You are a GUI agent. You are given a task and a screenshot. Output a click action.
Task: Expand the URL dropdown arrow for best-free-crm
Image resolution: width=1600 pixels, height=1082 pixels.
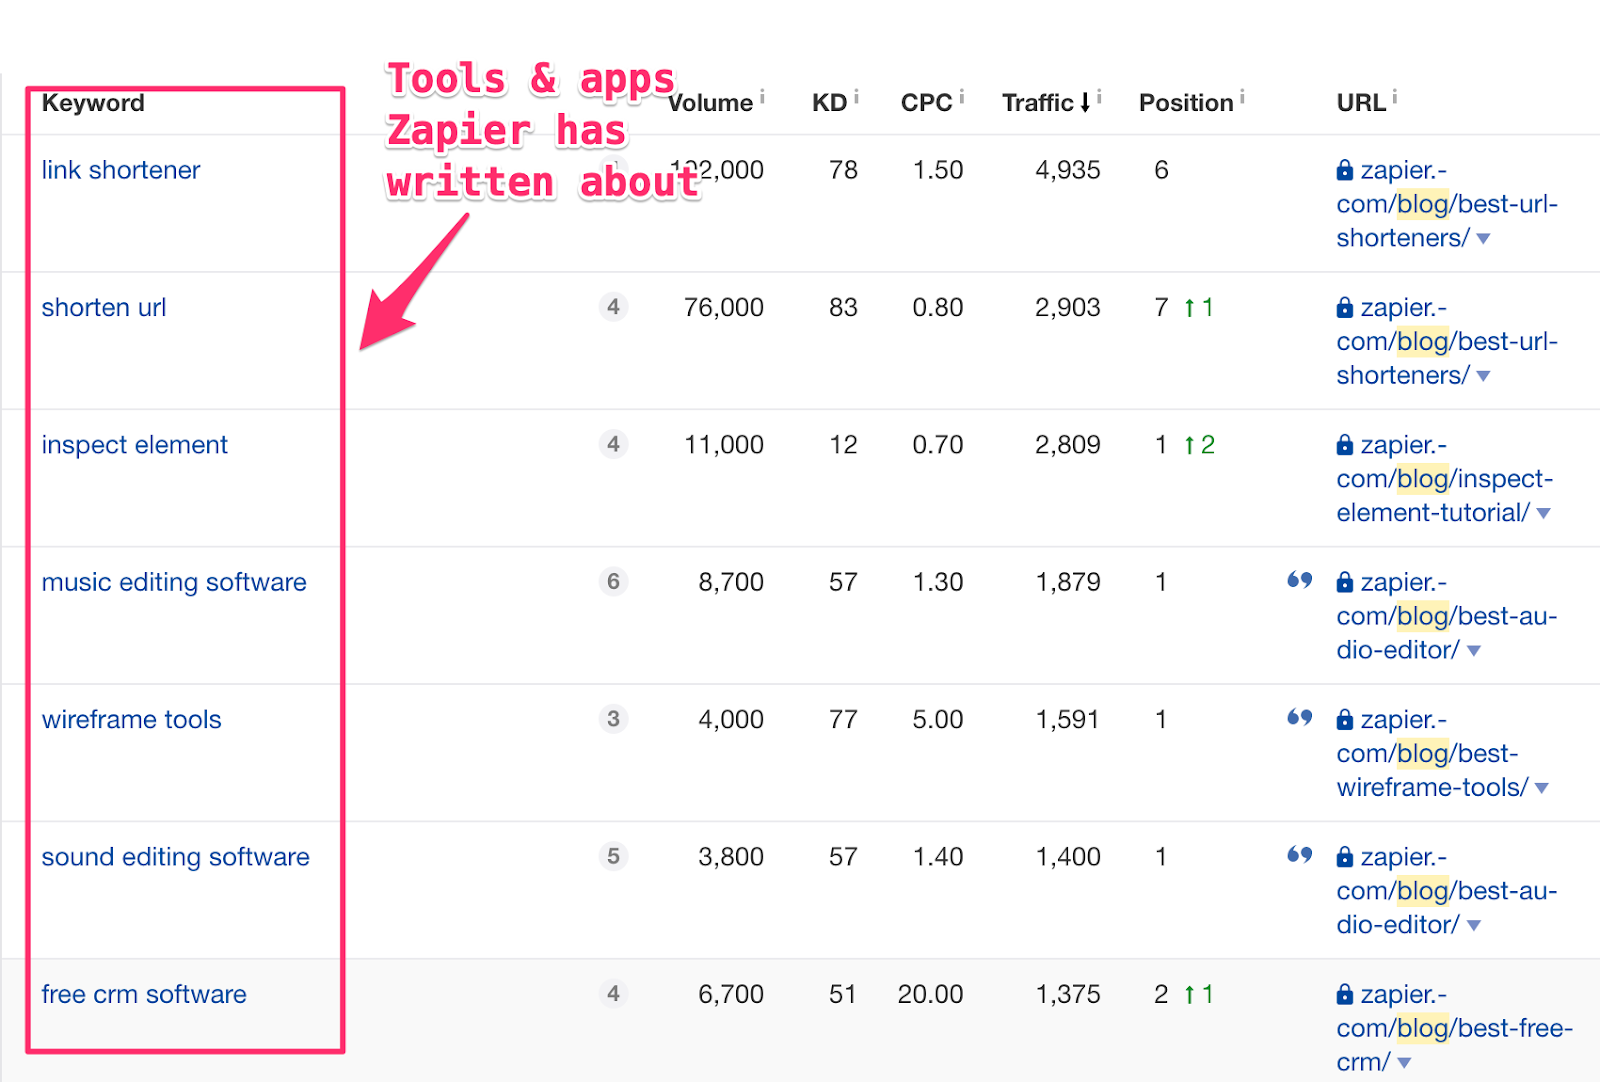[1404, 1063]
